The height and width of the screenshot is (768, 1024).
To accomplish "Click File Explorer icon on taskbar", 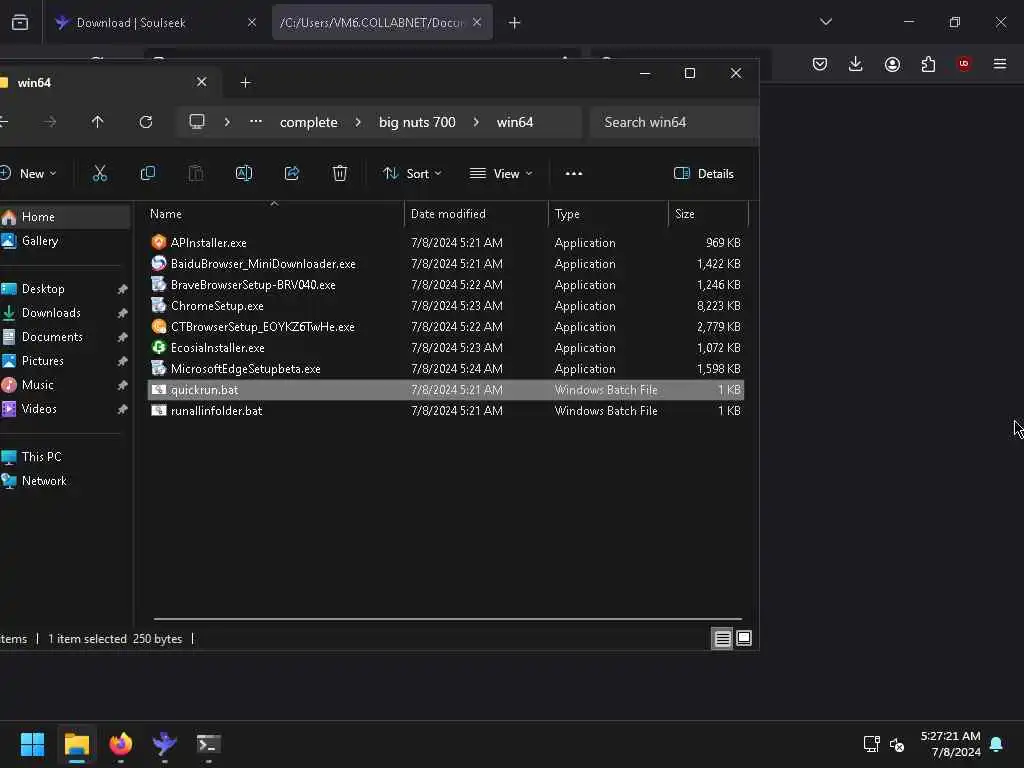I will [x=77, y=744].
